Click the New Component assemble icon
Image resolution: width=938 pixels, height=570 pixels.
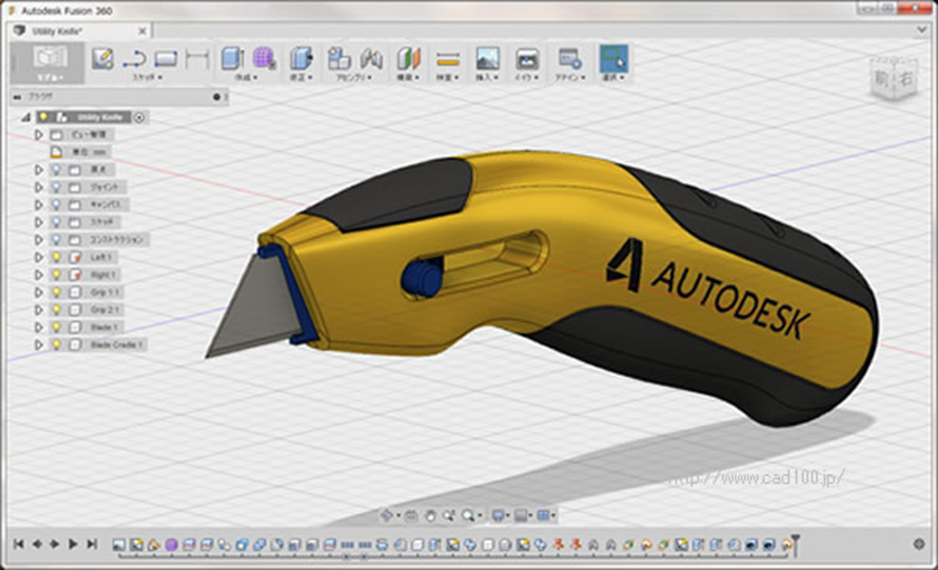(339, 59)
